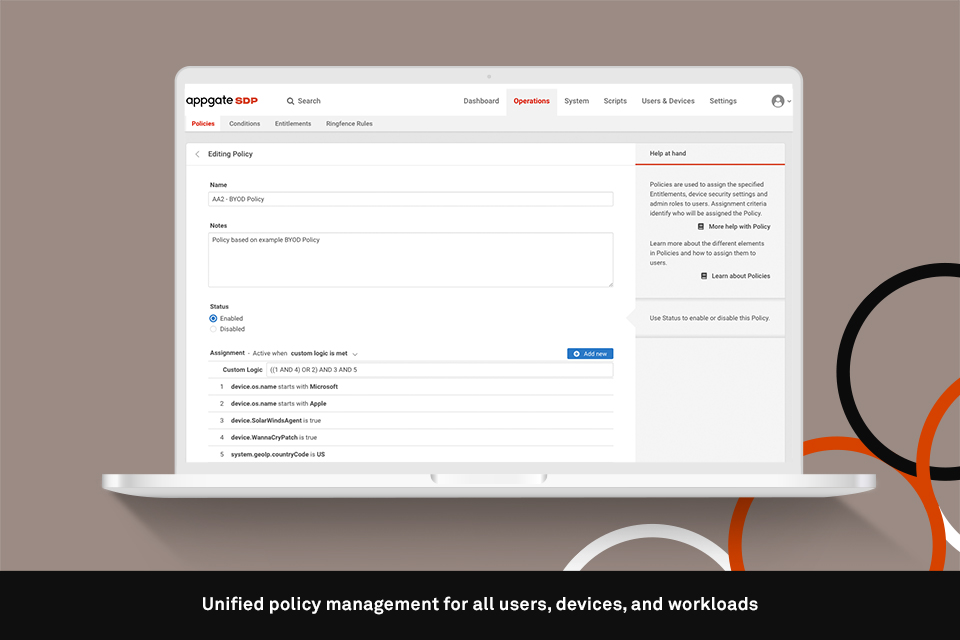Open the Entitlements tab
This screenshot has height=640, width=960.
coord(293,123)
